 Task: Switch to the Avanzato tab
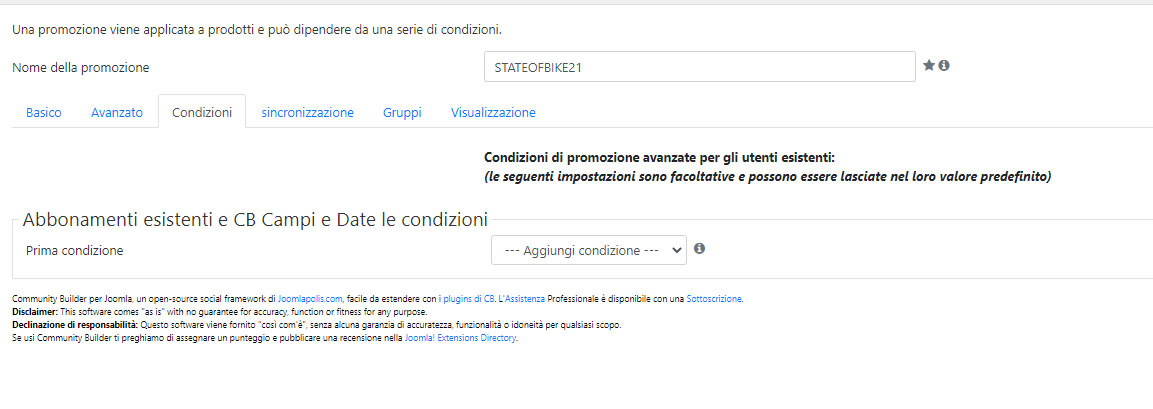click(117, 113)
